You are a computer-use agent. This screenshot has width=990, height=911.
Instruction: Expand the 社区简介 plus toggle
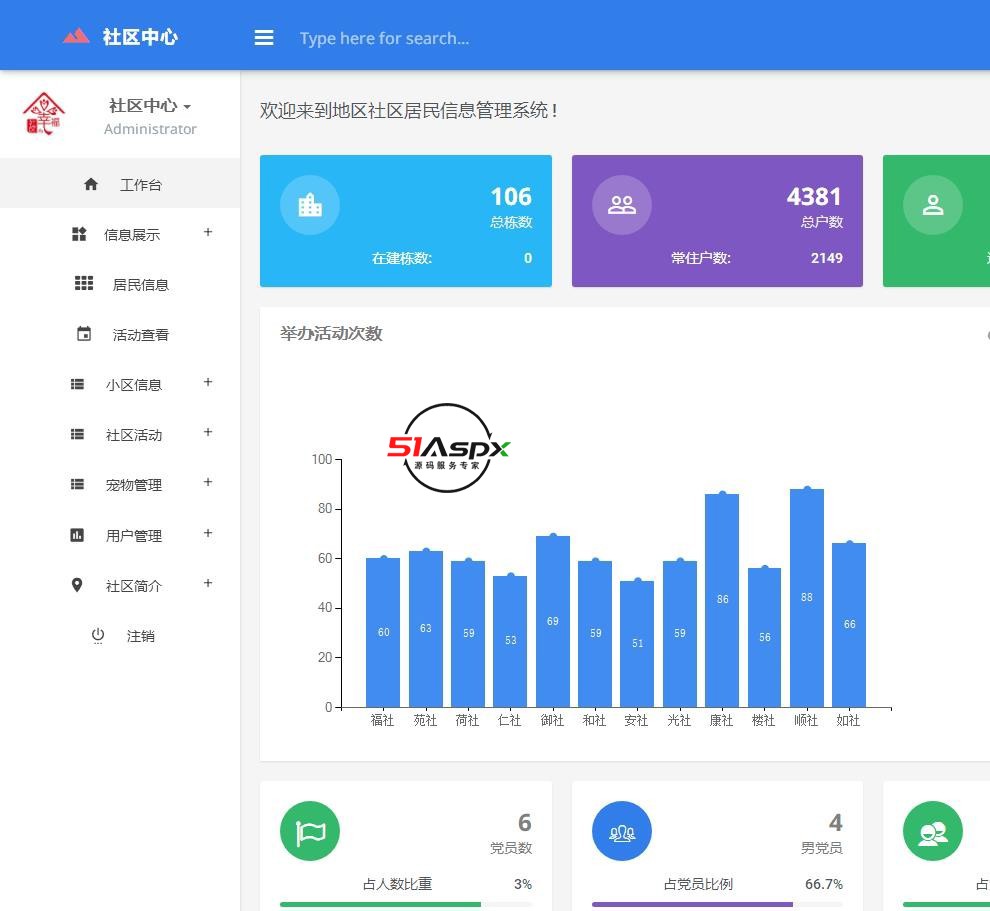(208, 583)
